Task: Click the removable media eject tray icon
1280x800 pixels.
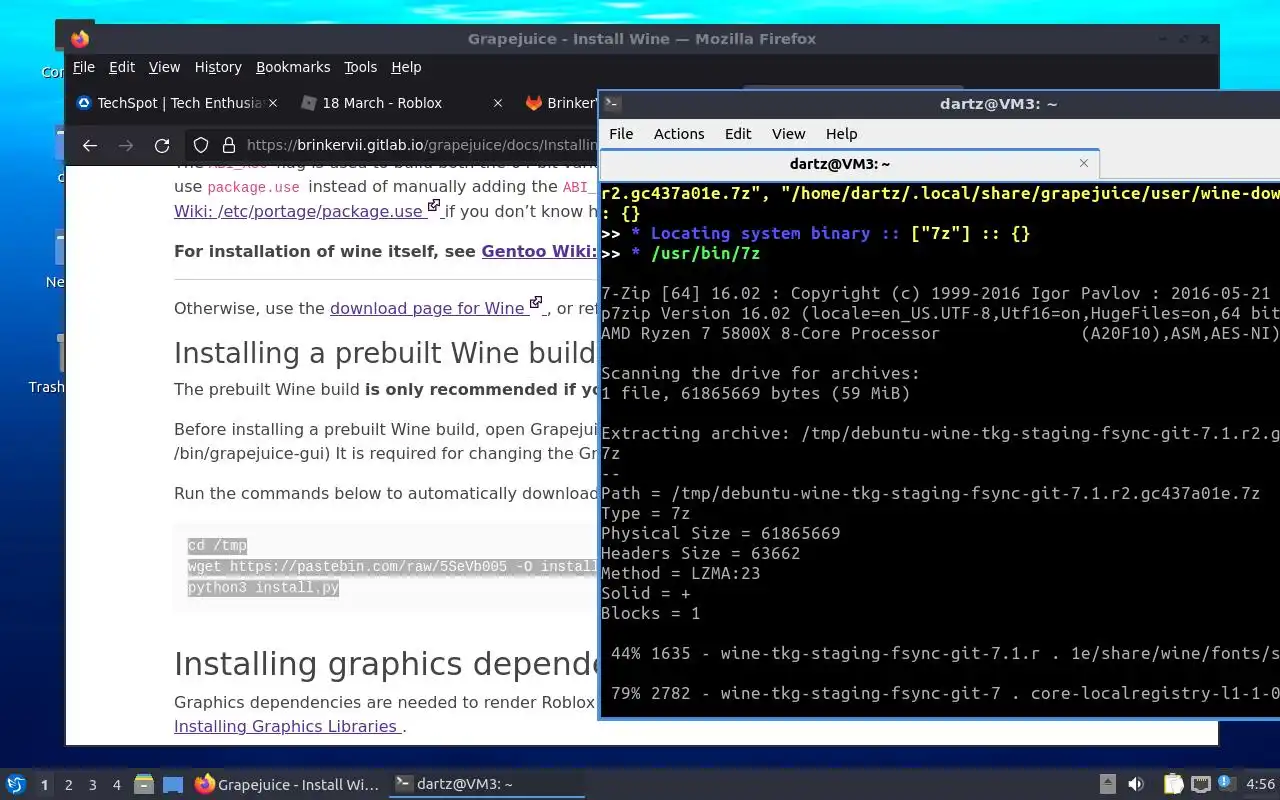Action: (x=1108, y=785)
